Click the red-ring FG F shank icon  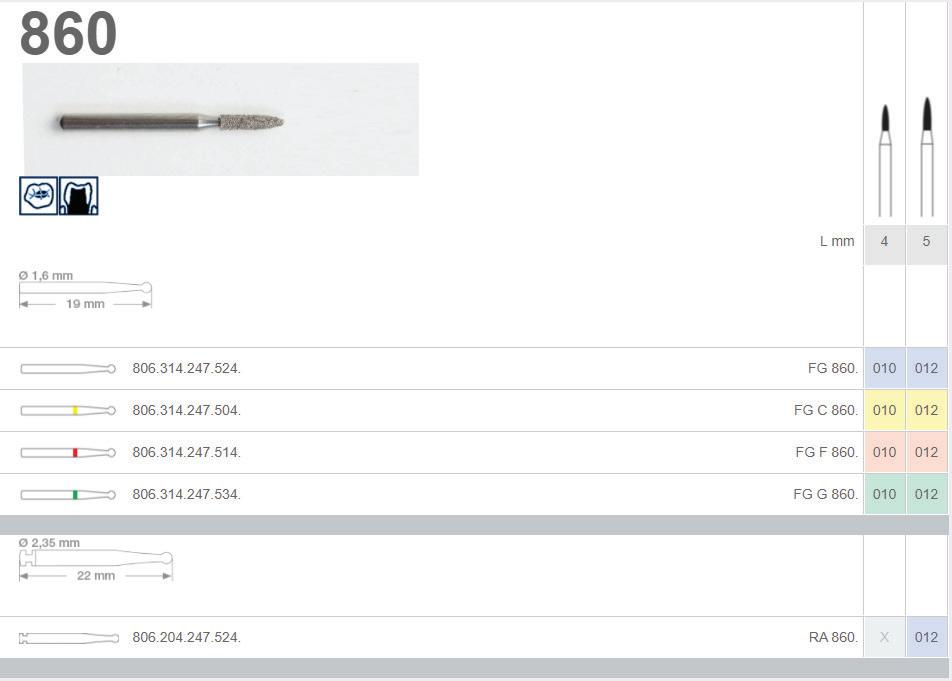68,453
